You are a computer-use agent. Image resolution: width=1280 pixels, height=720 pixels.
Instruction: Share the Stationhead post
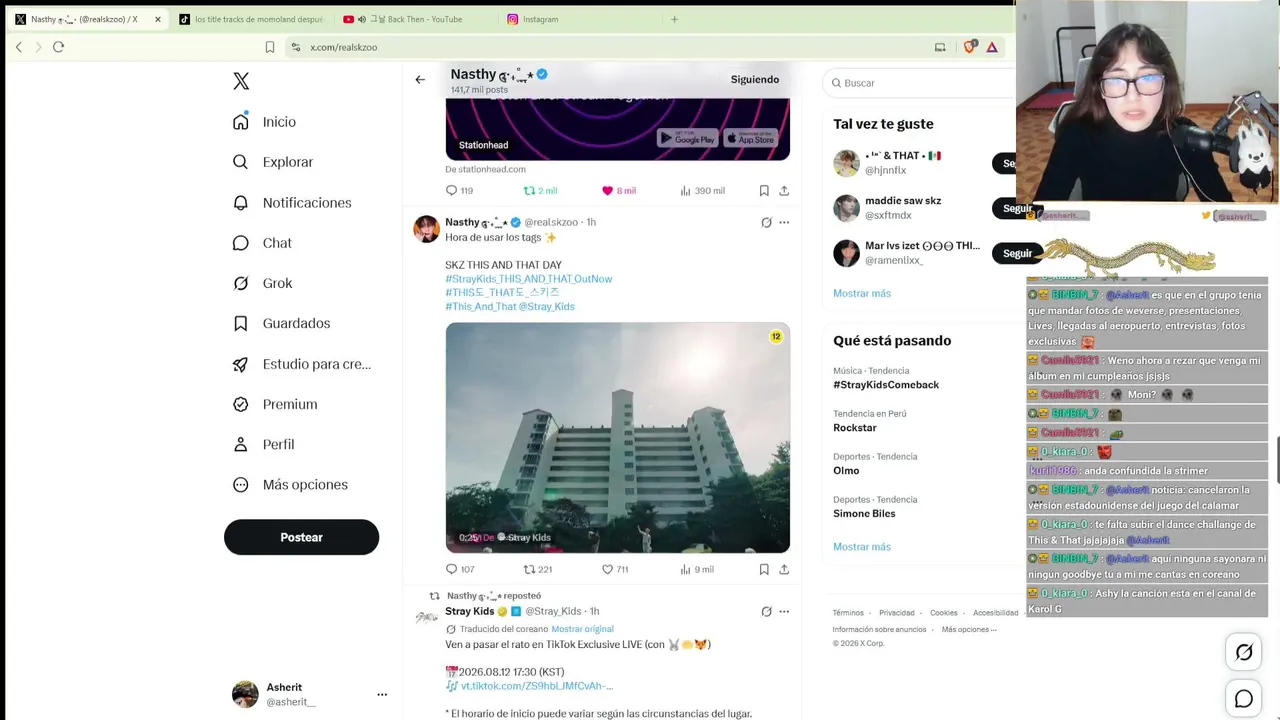coord(784,191)
